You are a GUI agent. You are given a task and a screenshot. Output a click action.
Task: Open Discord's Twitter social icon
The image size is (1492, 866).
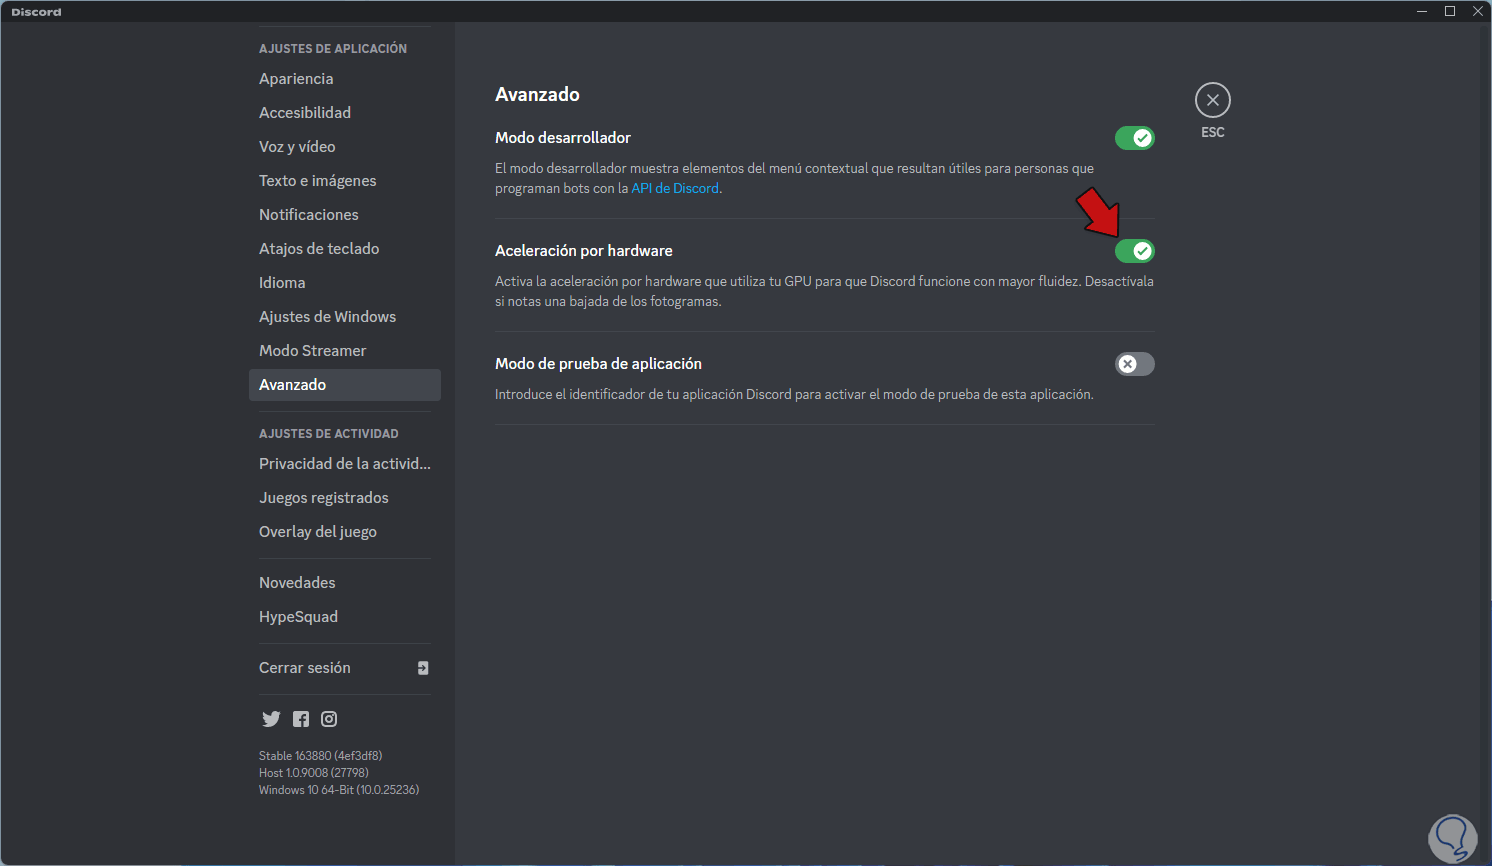pos(271,719)
